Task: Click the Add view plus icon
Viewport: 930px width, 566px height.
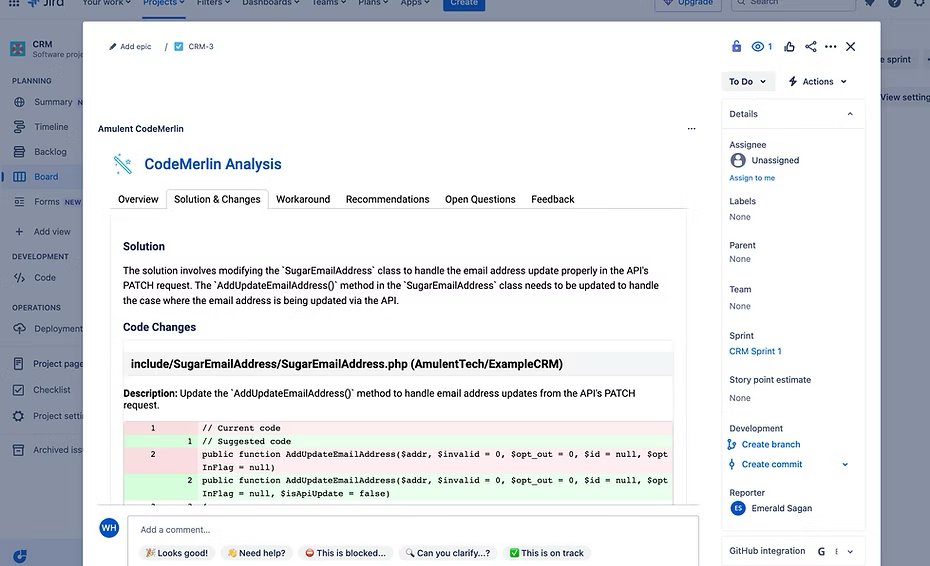Action: click(x=19, y=231)
